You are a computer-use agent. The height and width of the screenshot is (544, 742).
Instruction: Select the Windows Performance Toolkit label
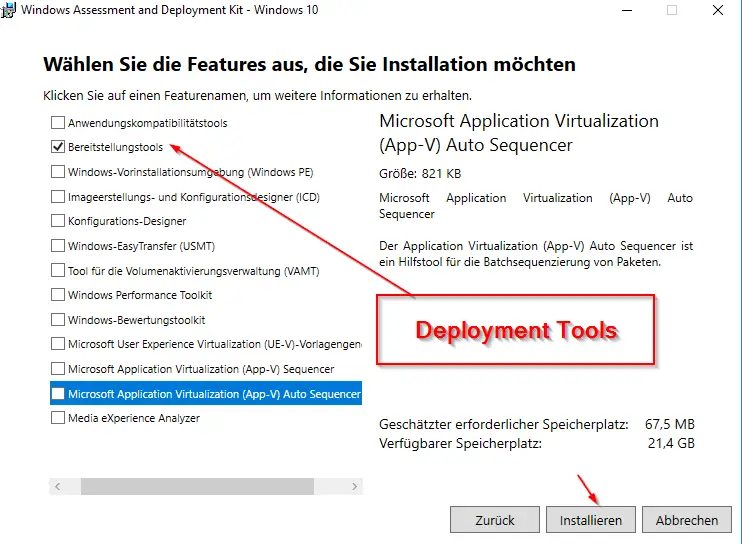[x=140, y=295]
